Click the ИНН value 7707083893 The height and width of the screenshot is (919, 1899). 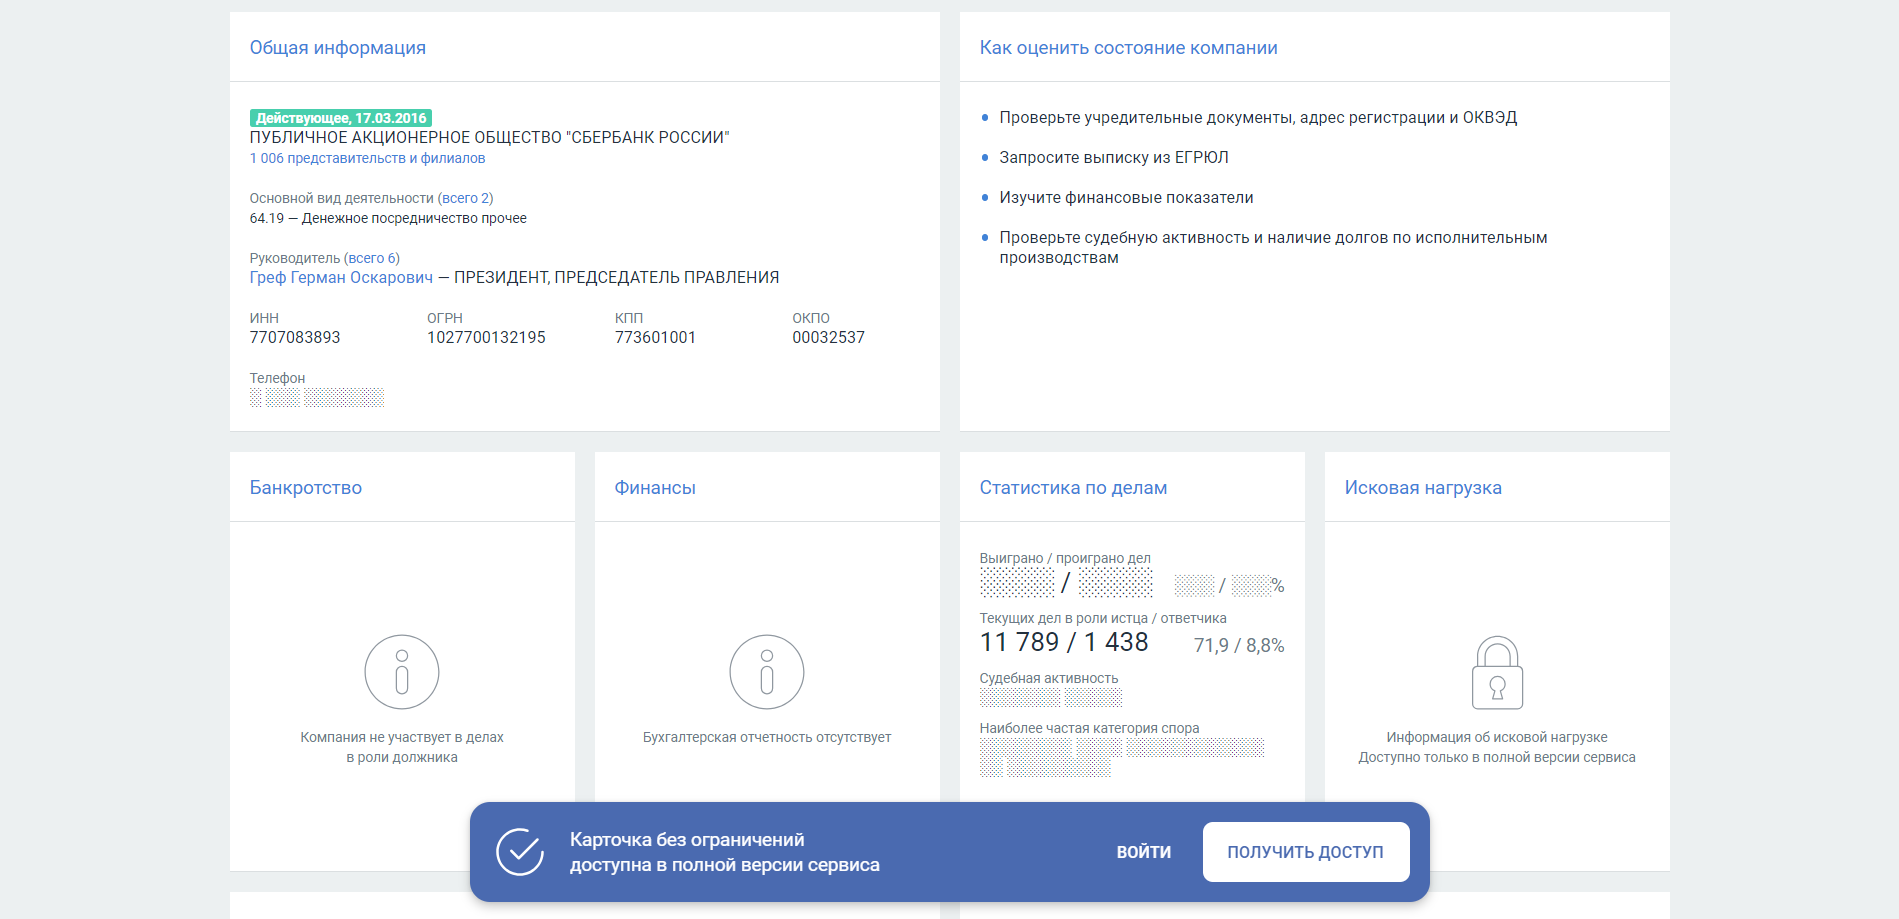(295, 337)
